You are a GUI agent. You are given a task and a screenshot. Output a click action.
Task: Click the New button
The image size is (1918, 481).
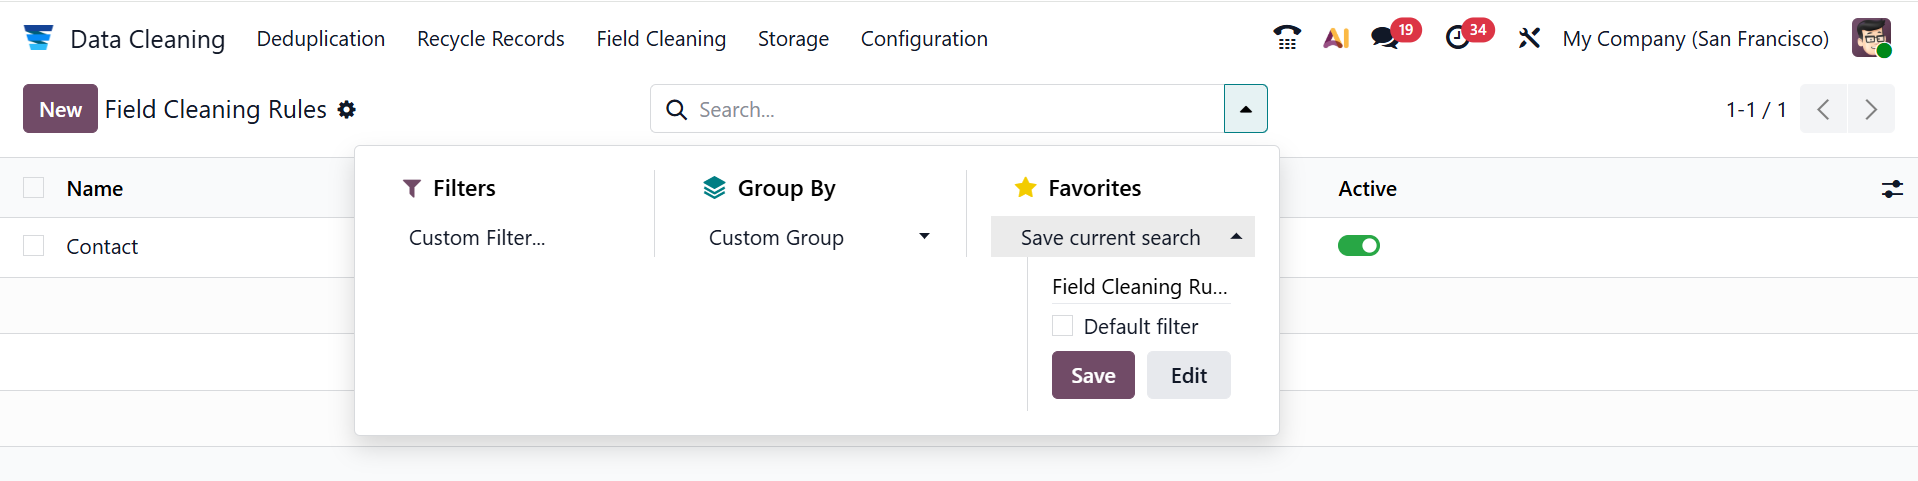[60, 109]
